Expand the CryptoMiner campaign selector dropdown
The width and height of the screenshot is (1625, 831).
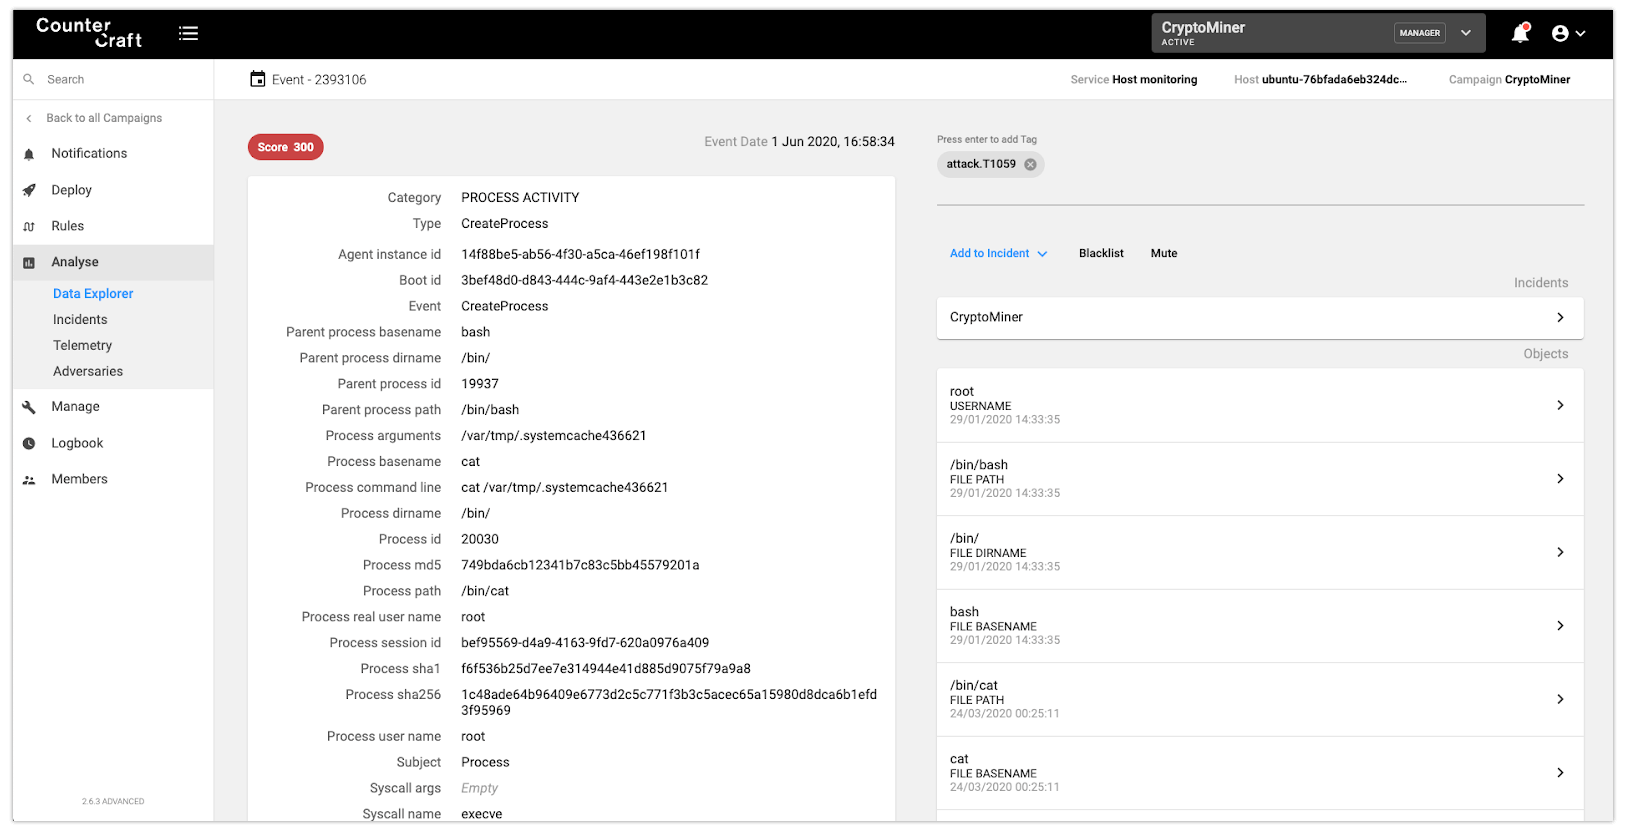[1465, 33]
